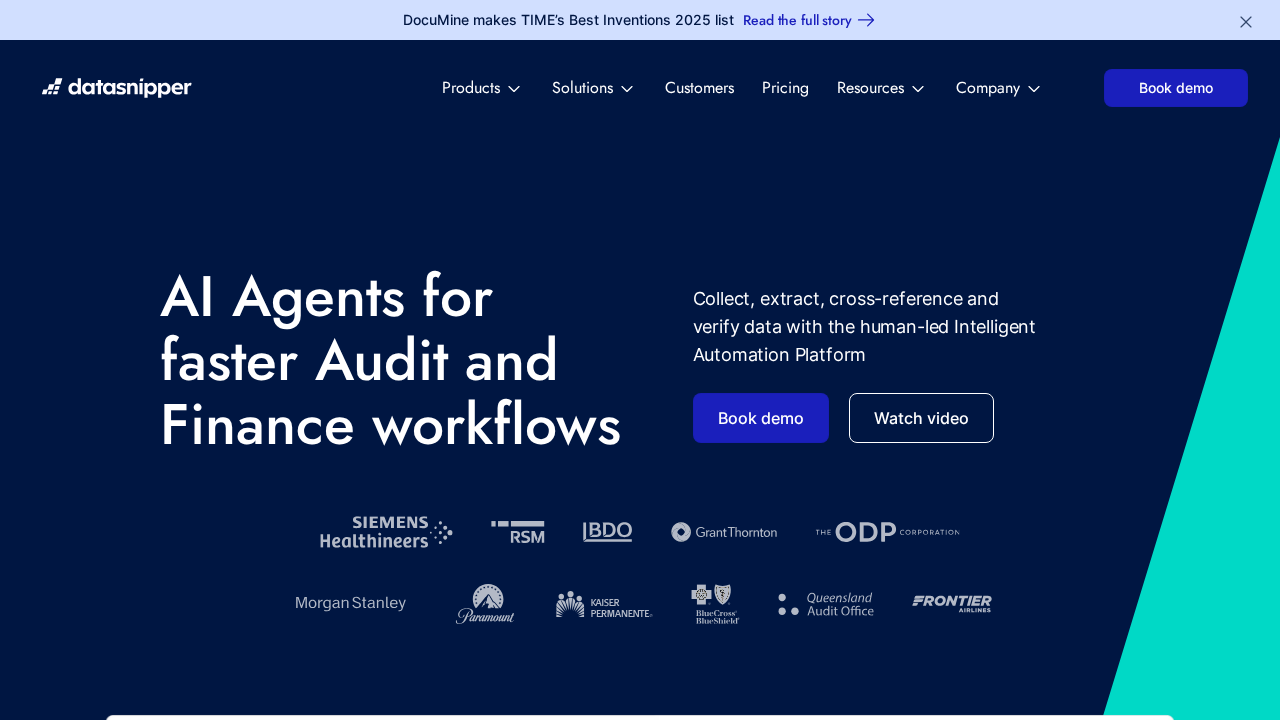Expand the Resources dropdown
Screen dimensions: 1280x720
880,88
